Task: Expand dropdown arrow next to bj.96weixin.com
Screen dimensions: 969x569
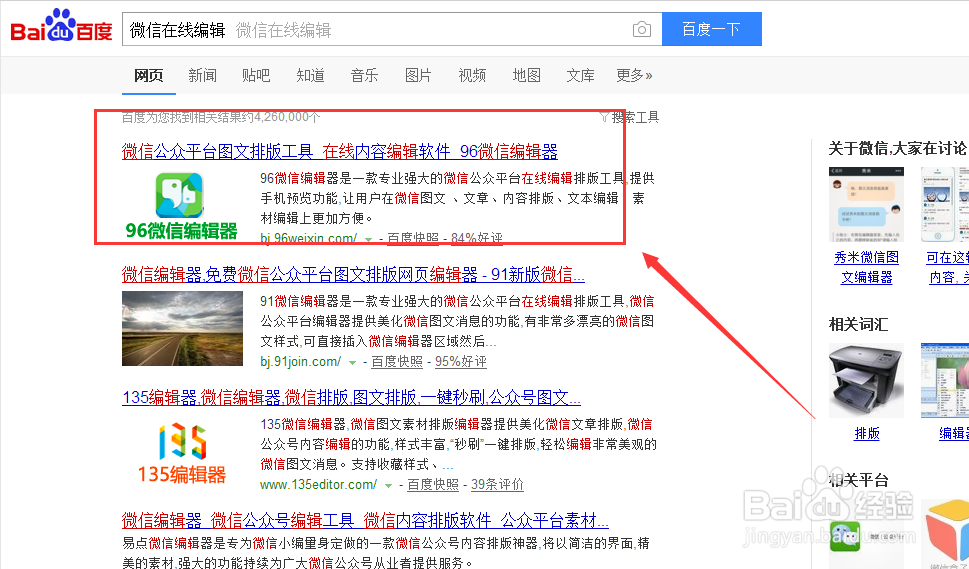Action: tap(368, 239)
